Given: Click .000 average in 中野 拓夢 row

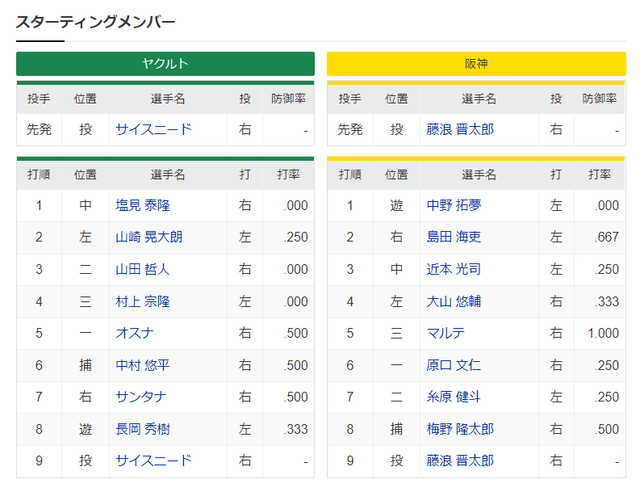Looking at the screenshot, I should tap(607, 205).
